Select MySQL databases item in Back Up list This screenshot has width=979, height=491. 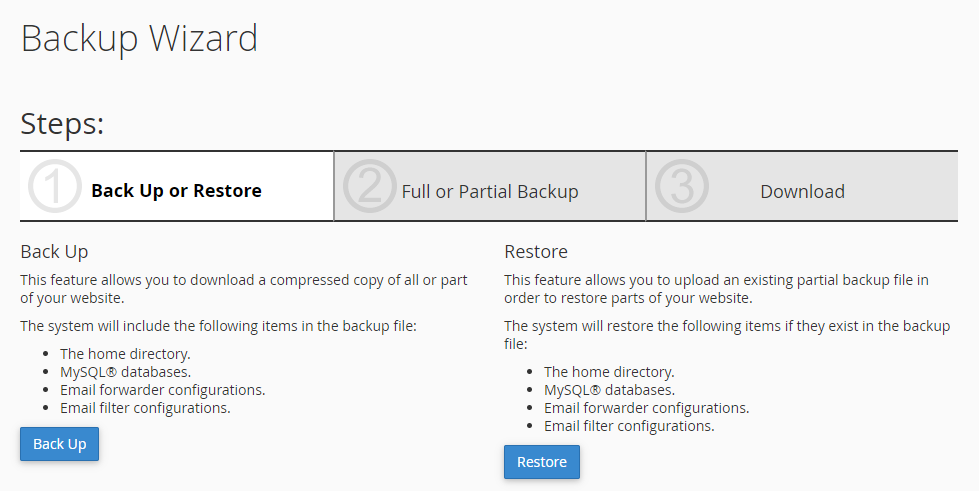point(124,371)
